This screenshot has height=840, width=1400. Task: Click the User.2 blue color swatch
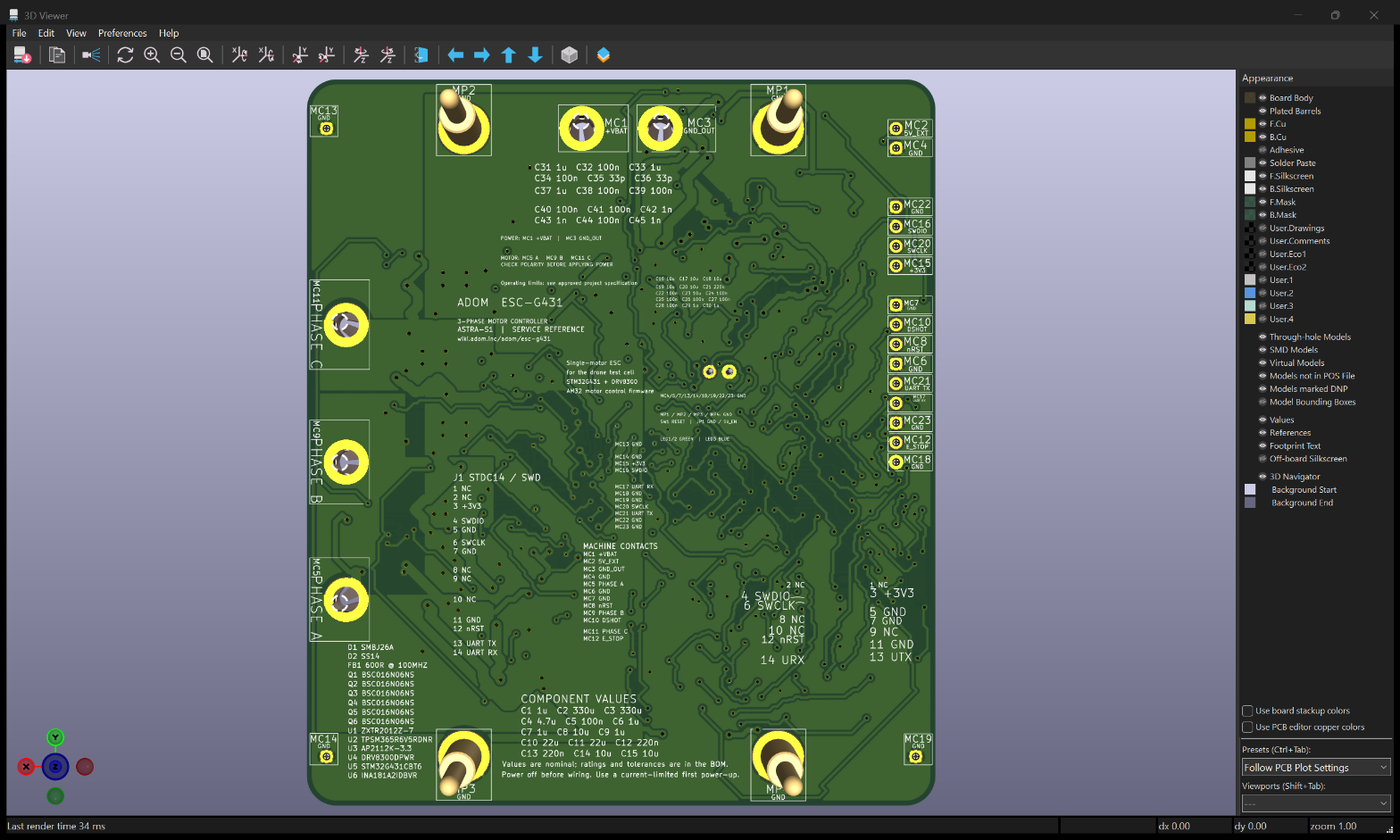click(1250, 293)
